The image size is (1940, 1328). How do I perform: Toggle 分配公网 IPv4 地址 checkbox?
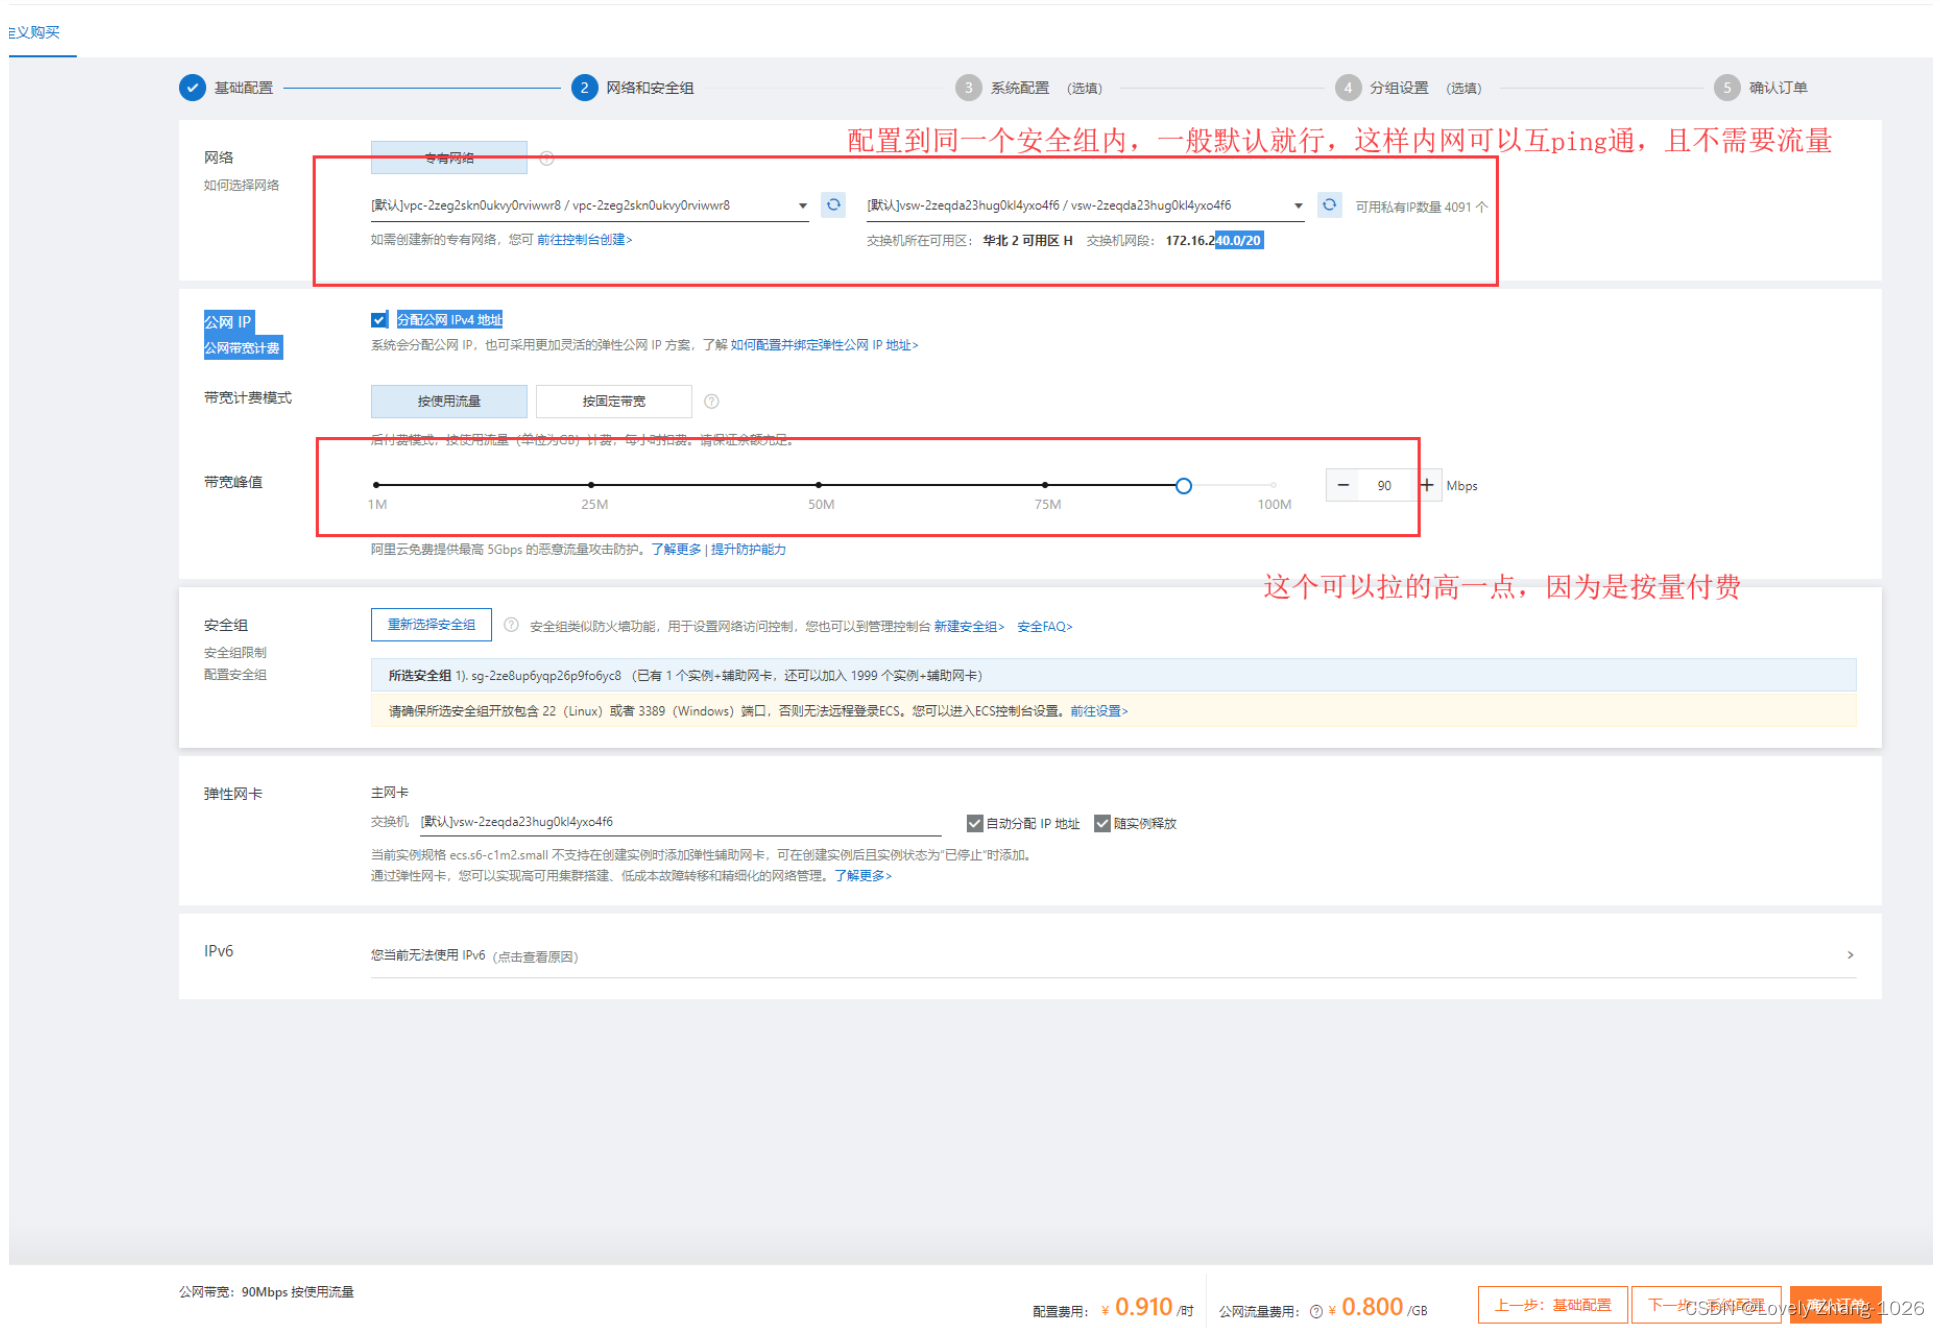(x=379, y=320)
